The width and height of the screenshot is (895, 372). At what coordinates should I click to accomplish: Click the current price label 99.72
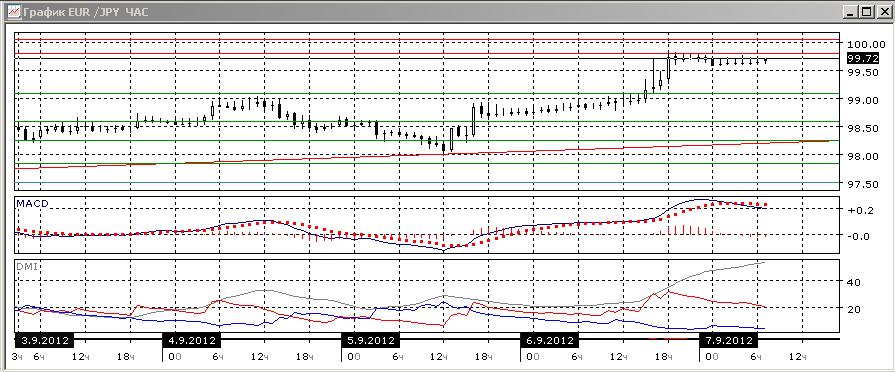863,58
